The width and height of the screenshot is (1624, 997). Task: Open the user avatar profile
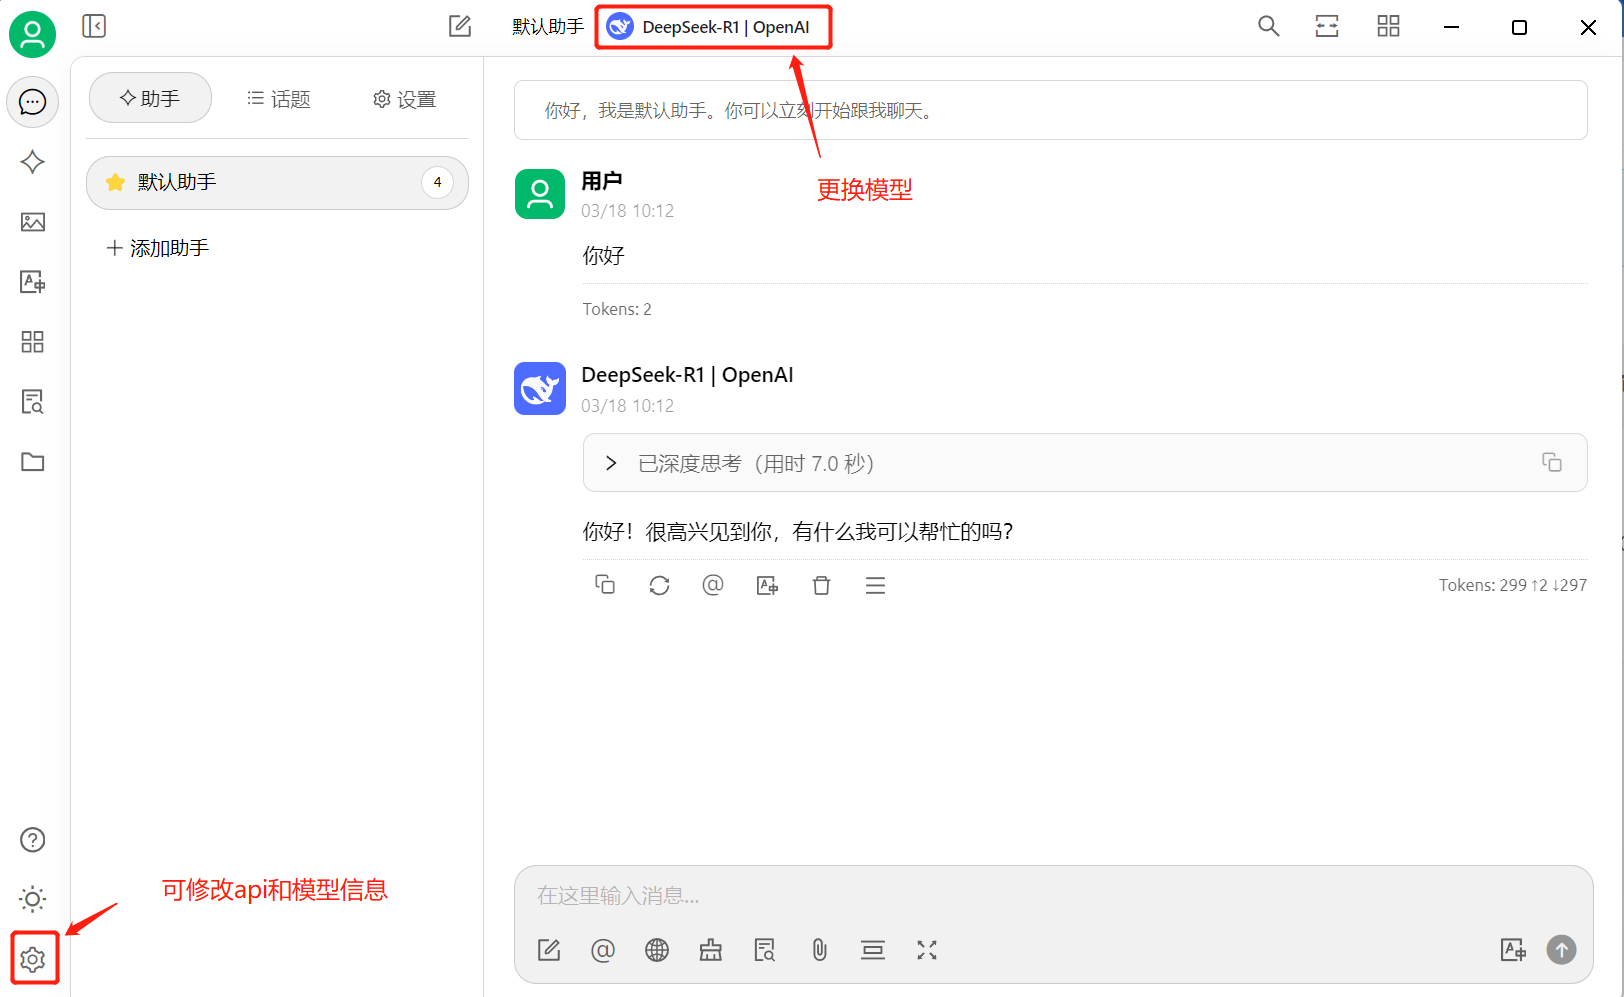(33, 34)
